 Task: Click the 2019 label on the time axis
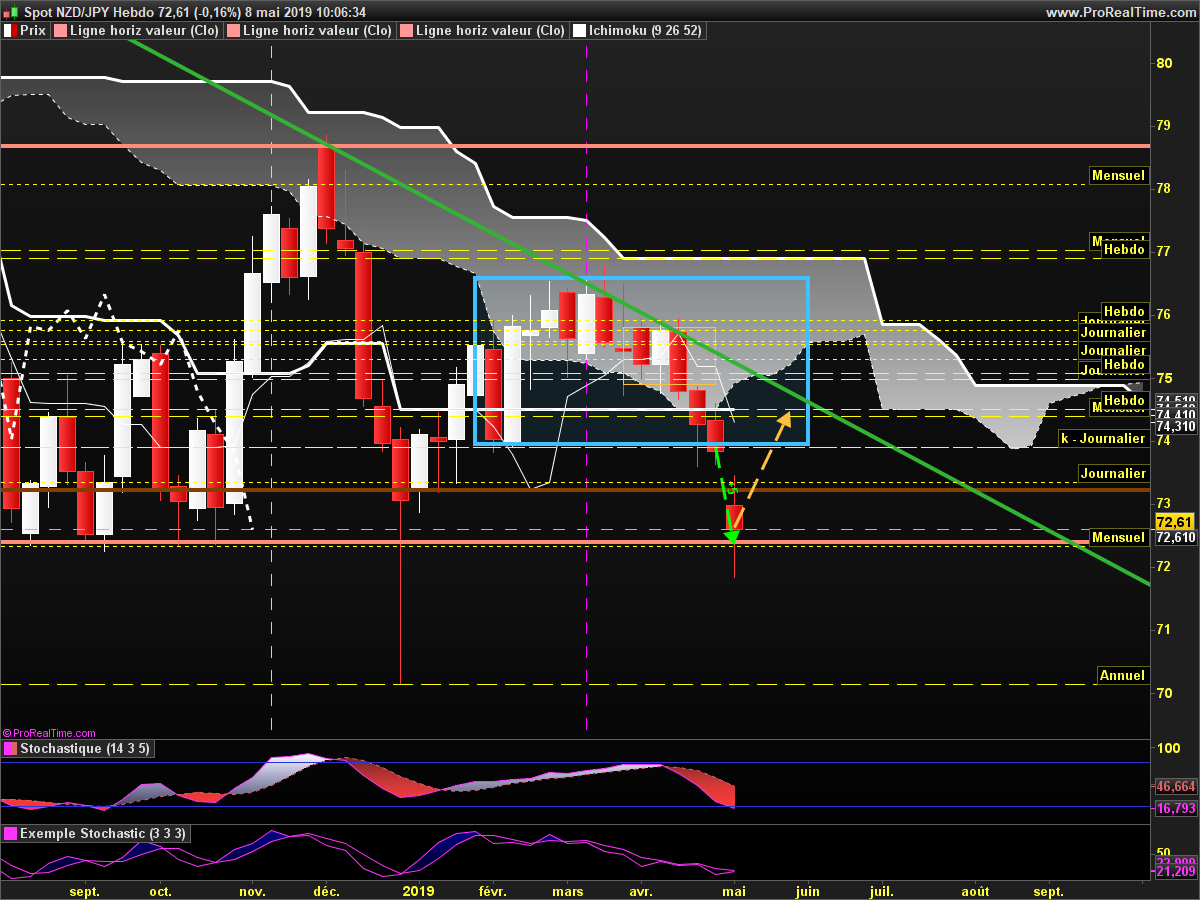[418, 890]
